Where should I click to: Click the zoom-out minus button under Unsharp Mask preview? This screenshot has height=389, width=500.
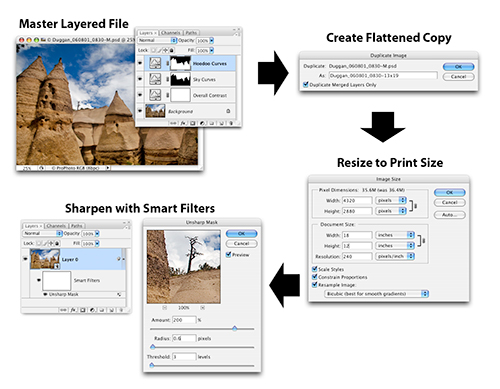pos(165,307)
